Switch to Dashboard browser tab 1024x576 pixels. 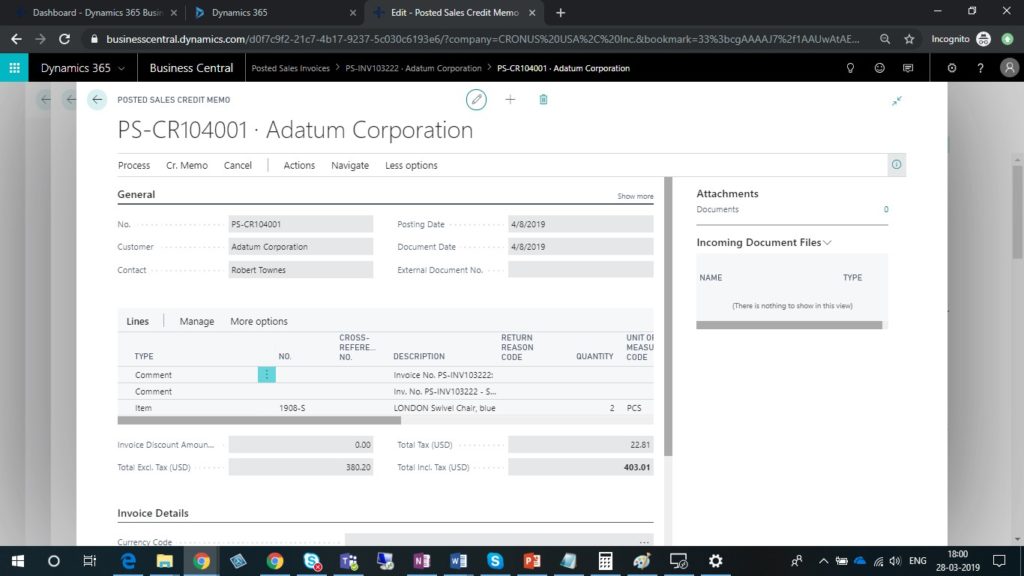tap(97, 12)
